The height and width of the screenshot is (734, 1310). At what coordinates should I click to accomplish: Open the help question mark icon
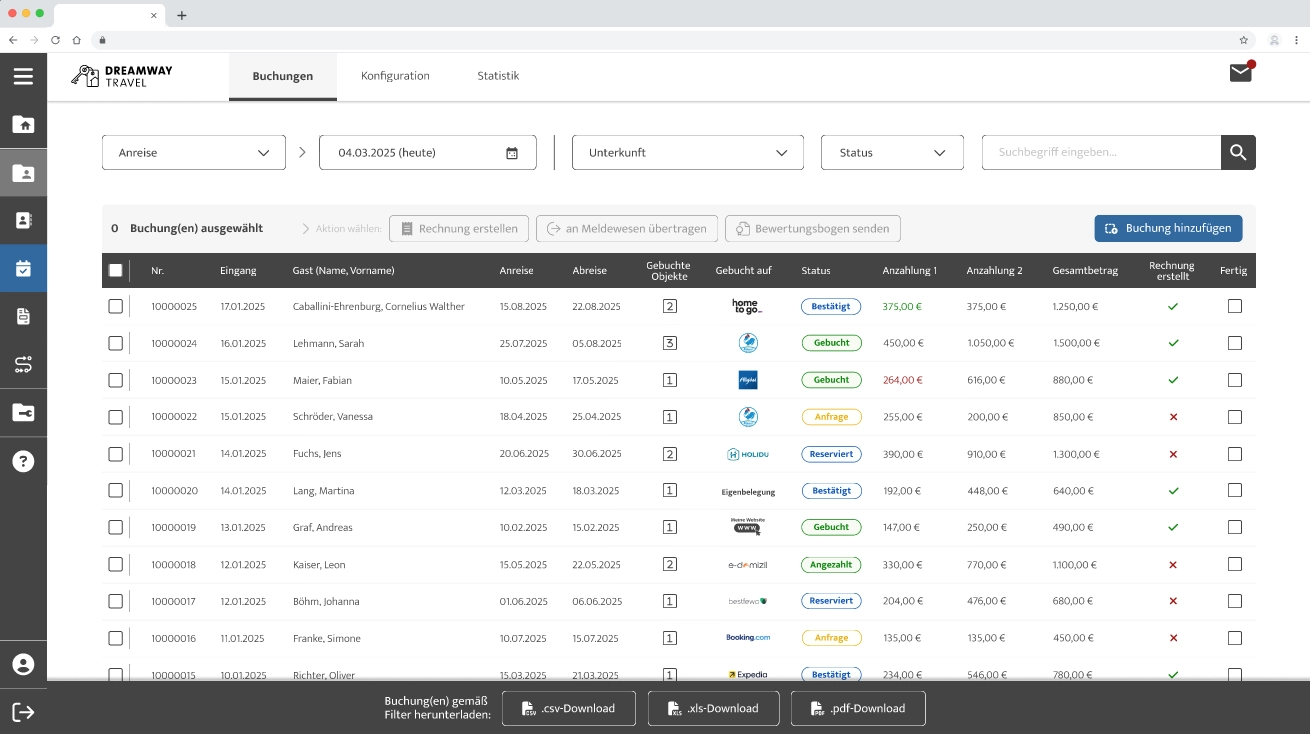pyautogui.click(x=23, y=461)
